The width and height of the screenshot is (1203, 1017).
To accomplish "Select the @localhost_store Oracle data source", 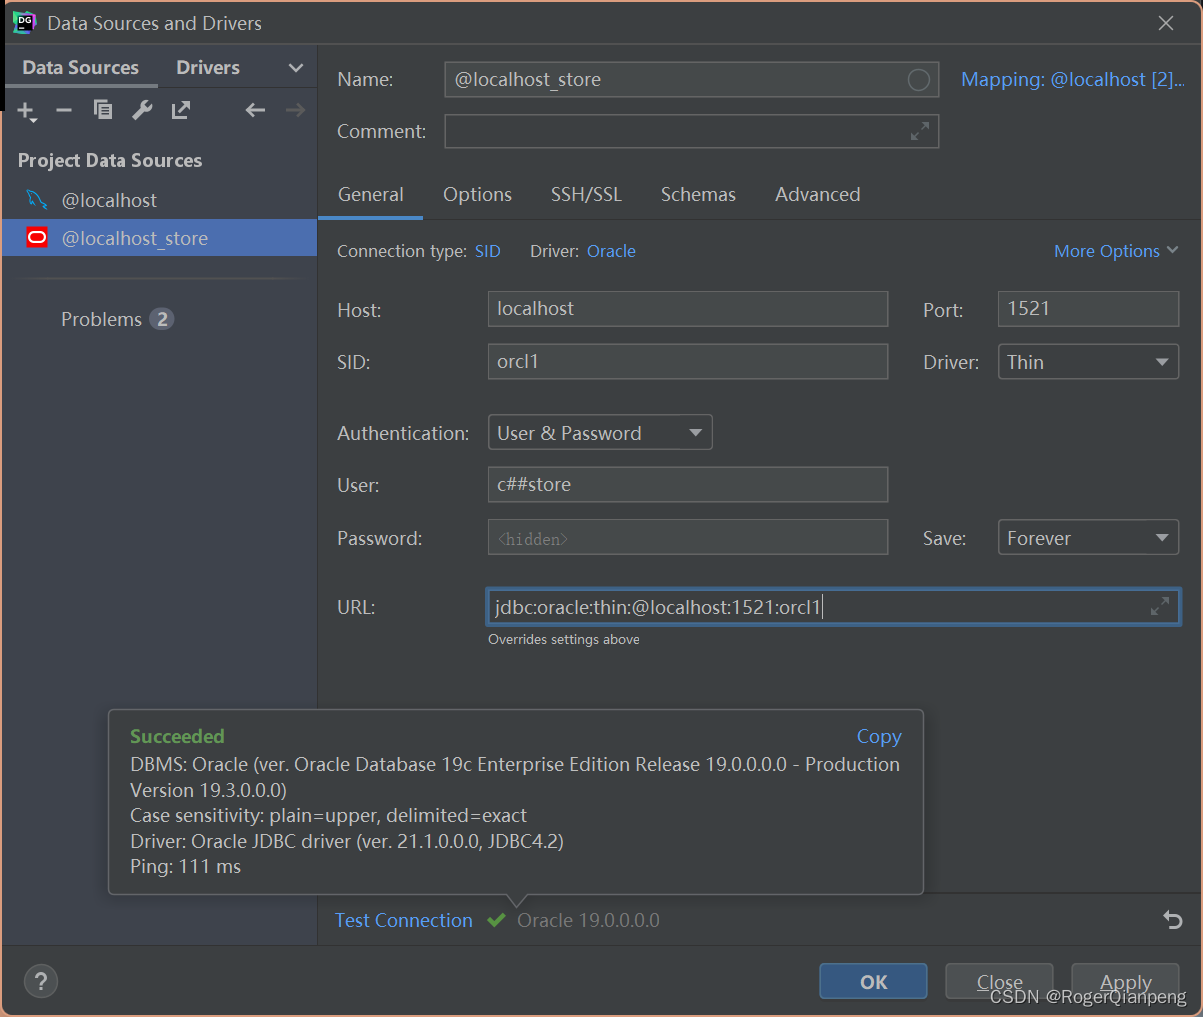I will pos(159,238).
